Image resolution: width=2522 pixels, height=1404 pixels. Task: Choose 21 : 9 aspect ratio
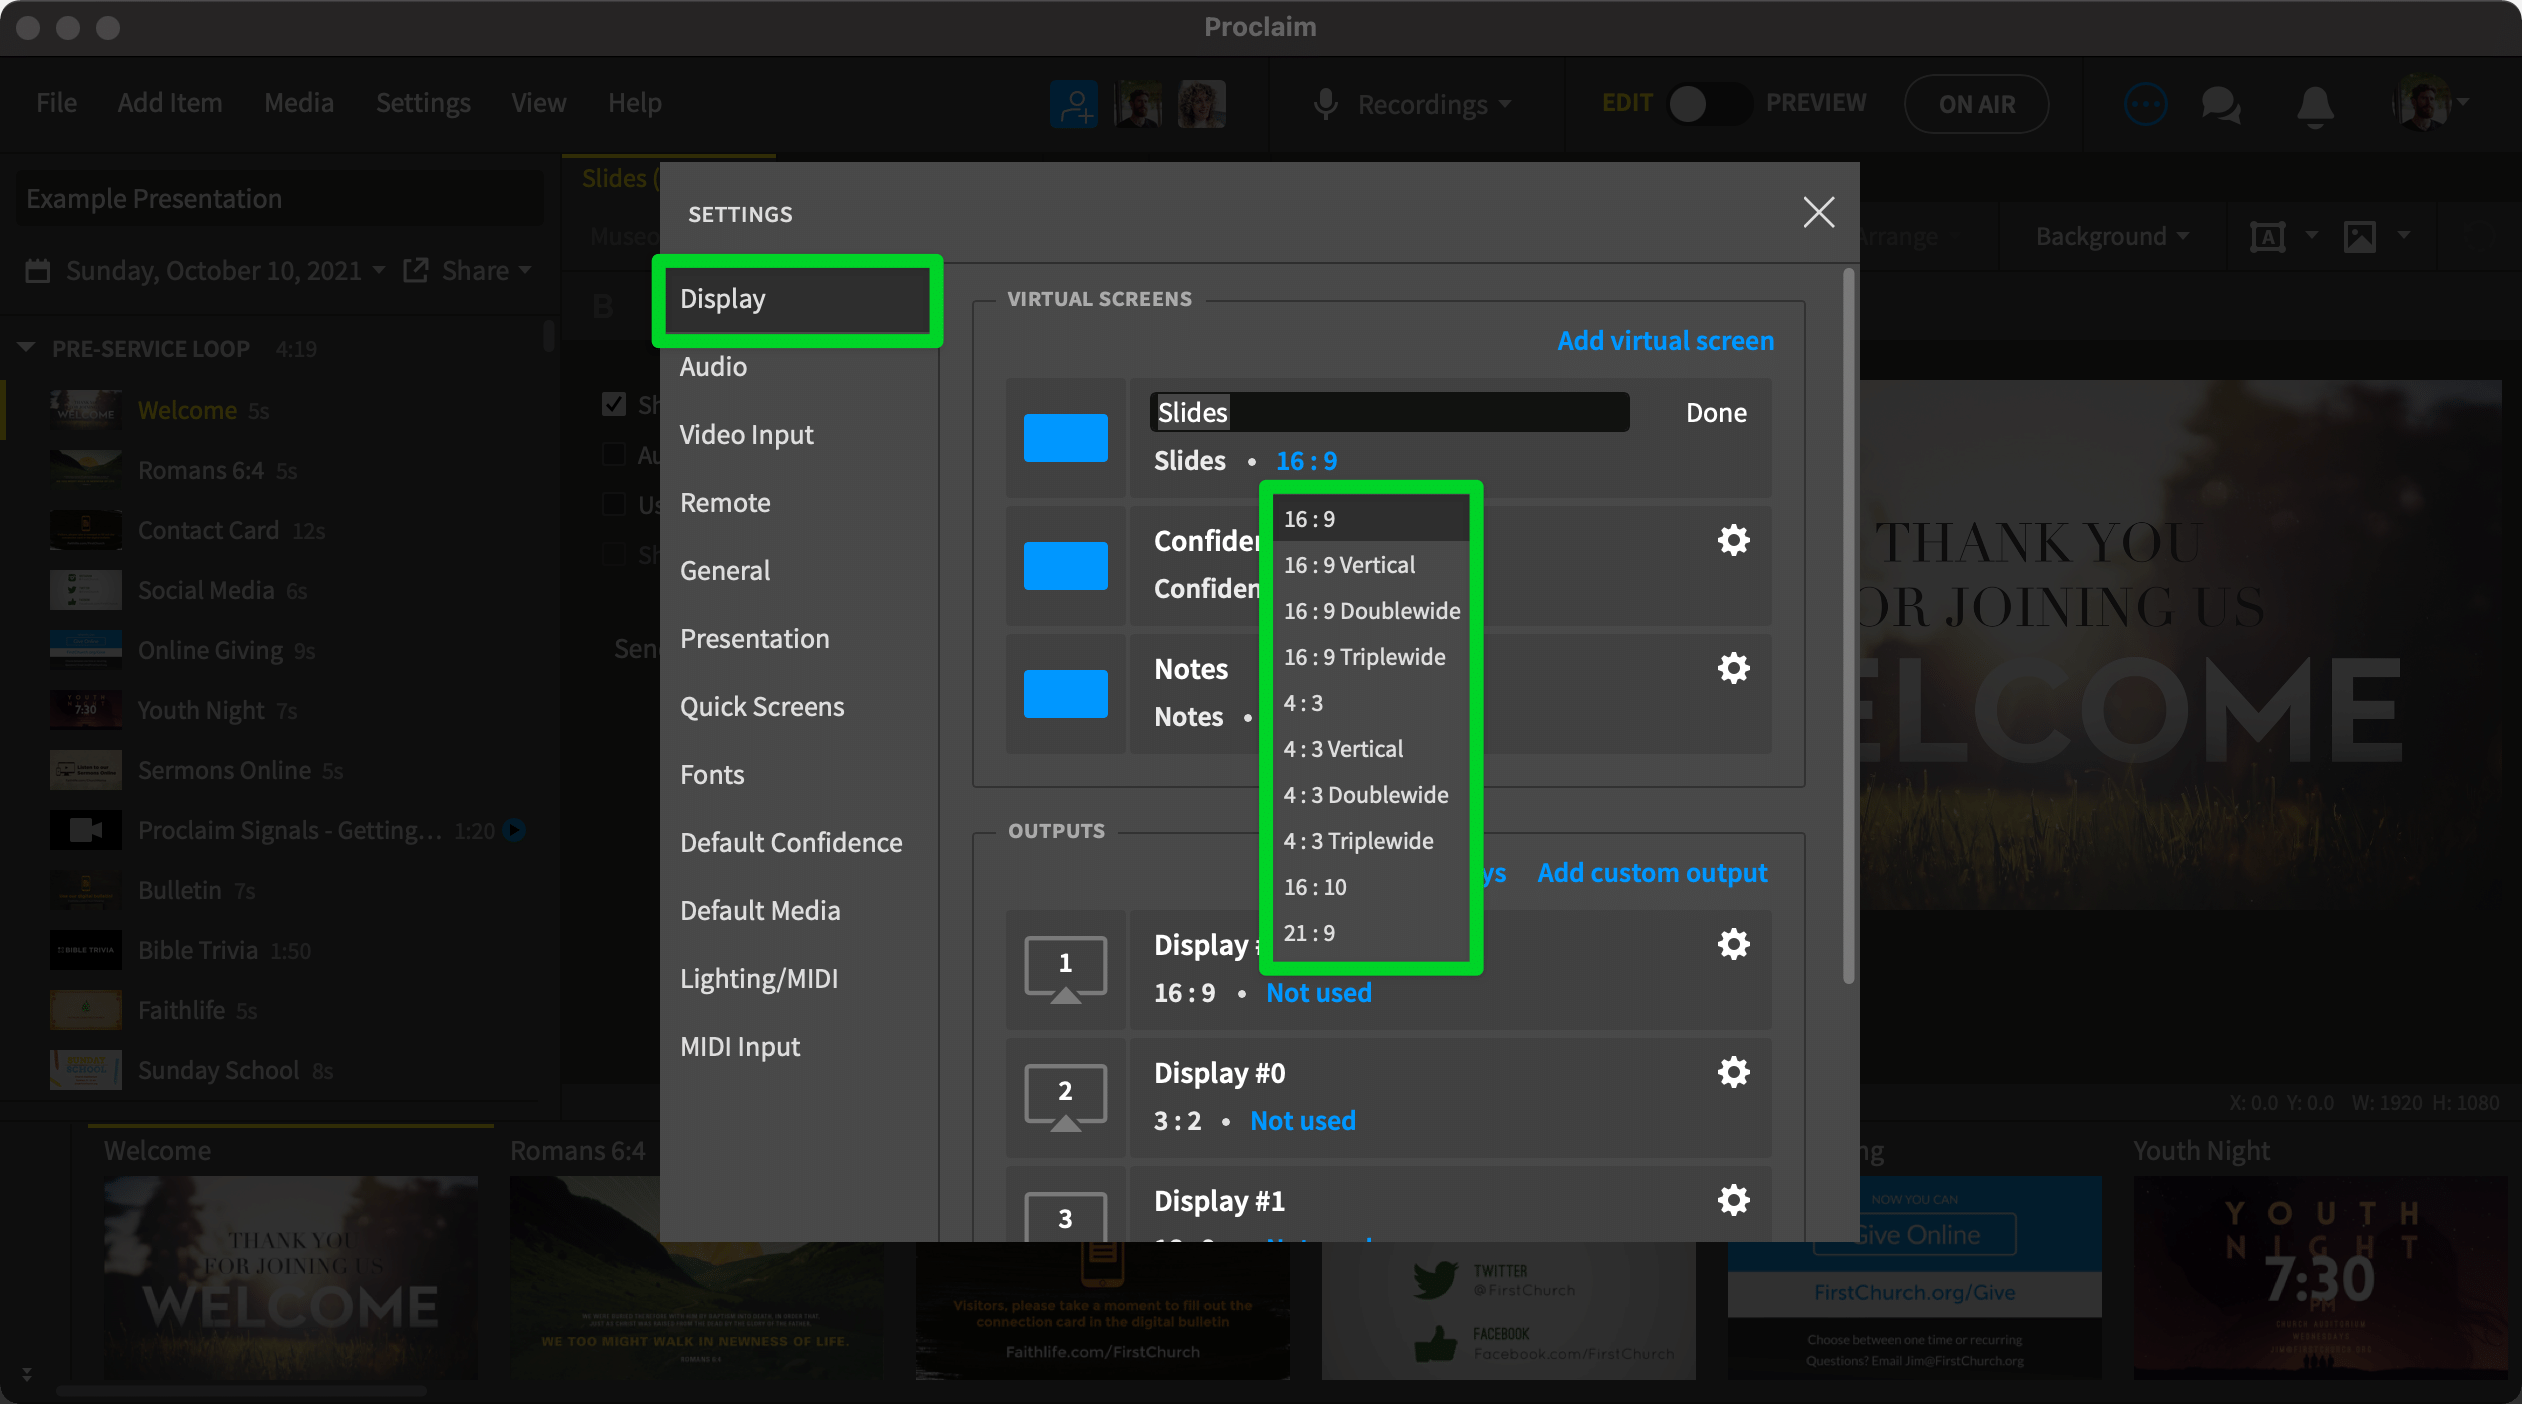(1371, 933)
